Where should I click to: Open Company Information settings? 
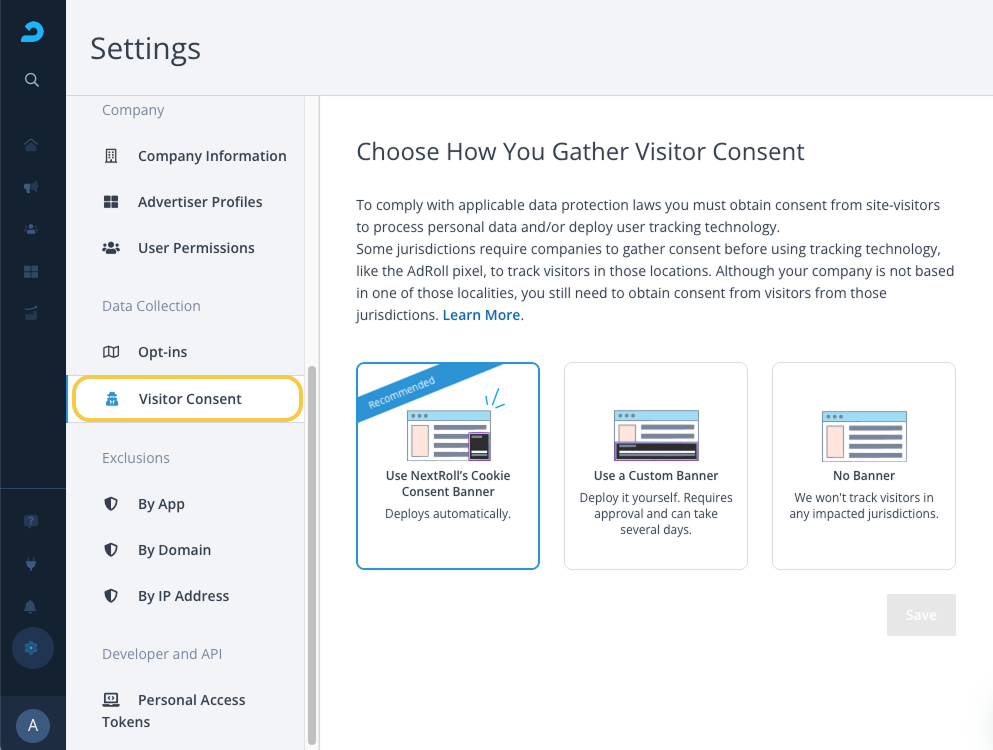(x=212, y=156)
